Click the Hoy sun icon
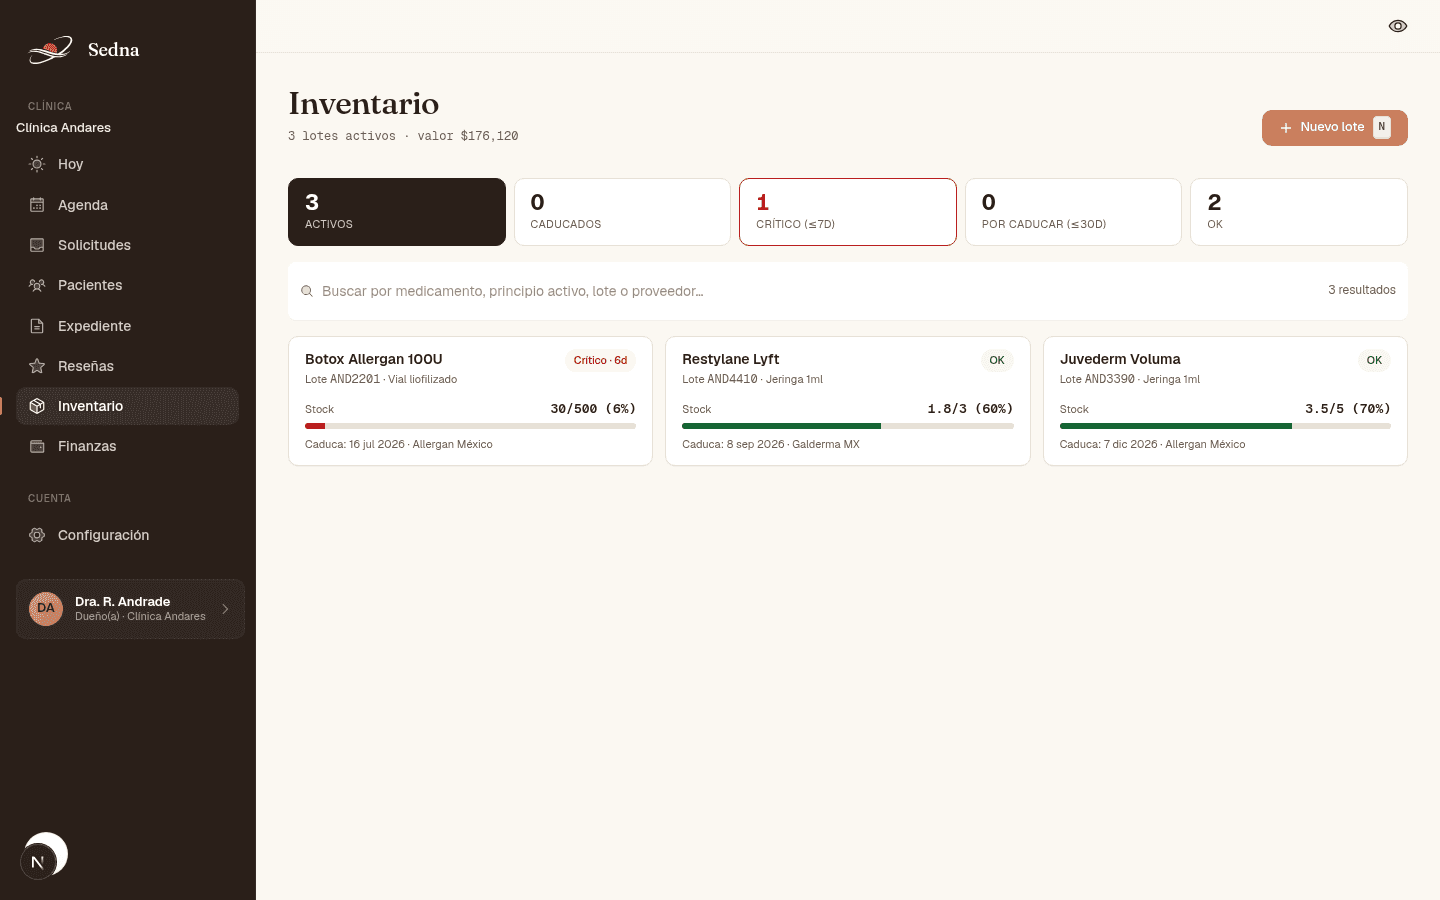This screenshot has width=1440, height=900. click(37, 164)
